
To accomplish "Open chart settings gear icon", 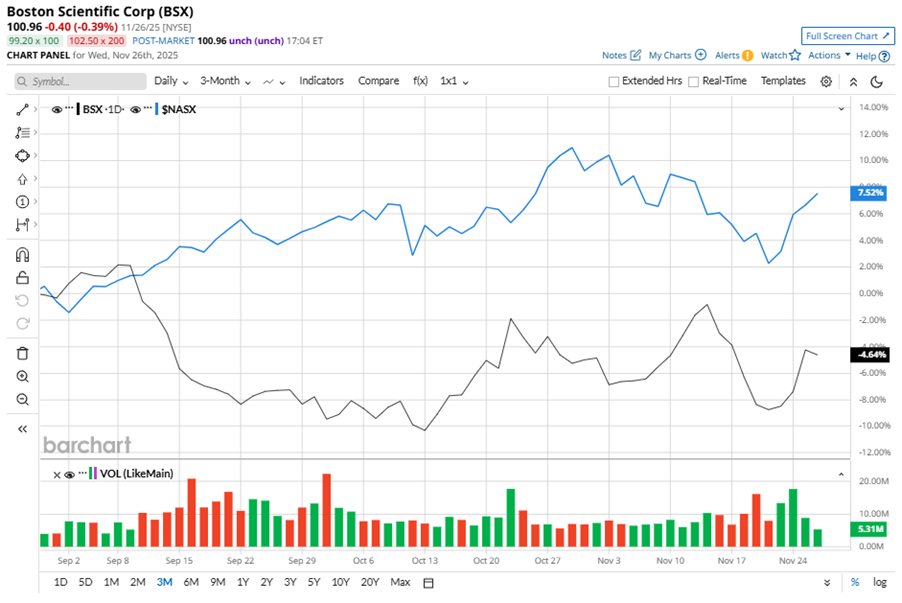I will [826, 81].
